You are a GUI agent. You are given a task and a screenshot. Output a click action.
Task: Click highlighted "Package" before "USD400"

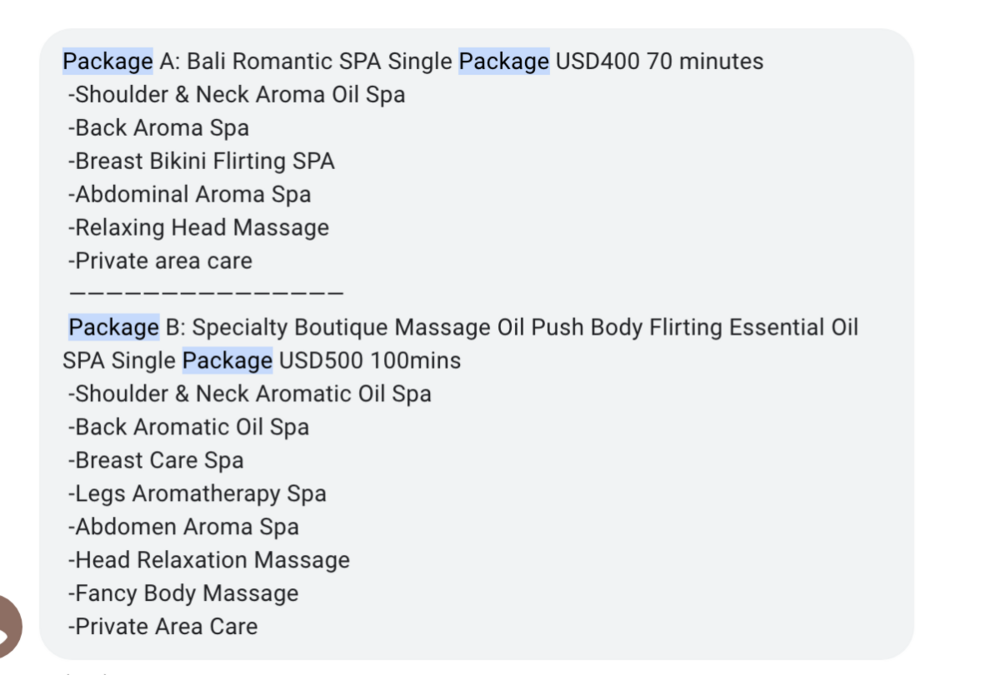[x=503, y=62]
